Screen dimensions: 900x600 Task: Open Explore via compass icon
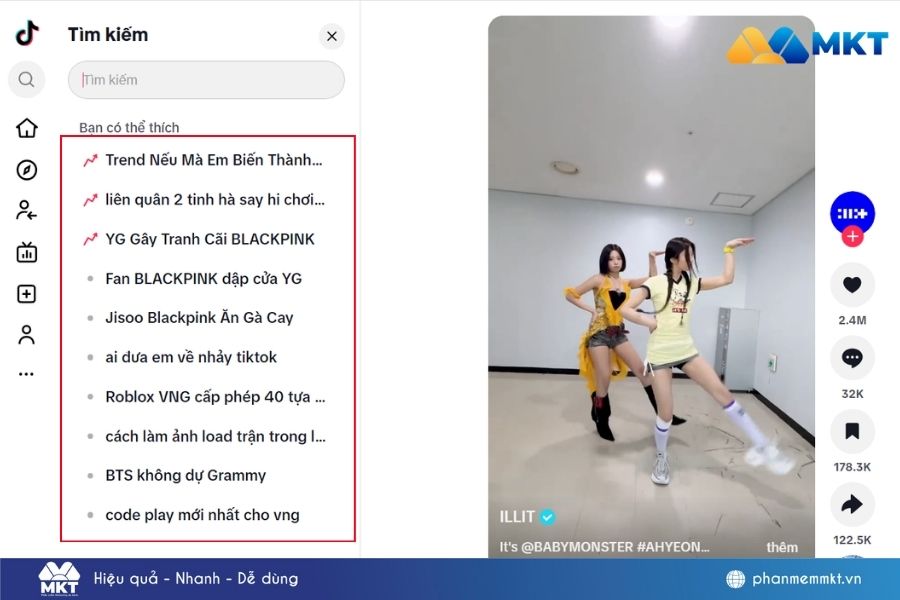pyautogui.click(x=26, y=170)
